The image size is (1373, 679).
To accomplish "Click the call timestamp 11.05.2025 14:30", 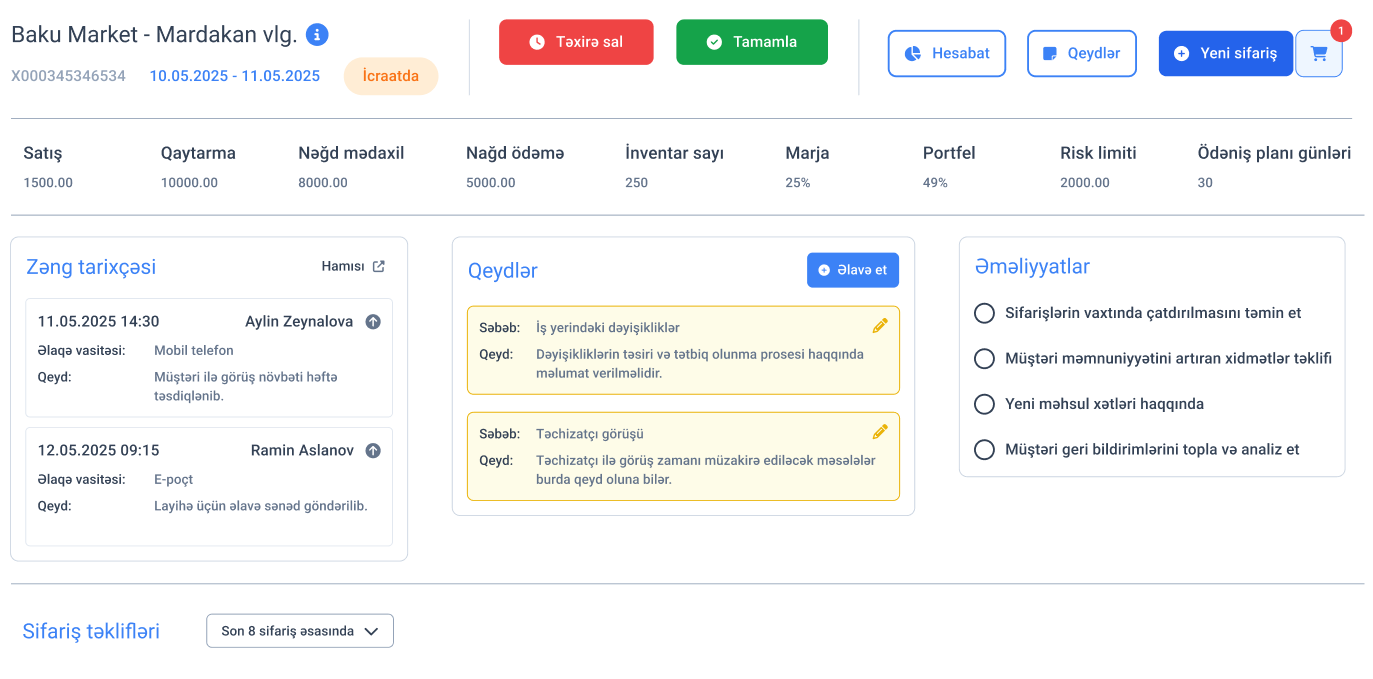I will (x=98, y=322).
